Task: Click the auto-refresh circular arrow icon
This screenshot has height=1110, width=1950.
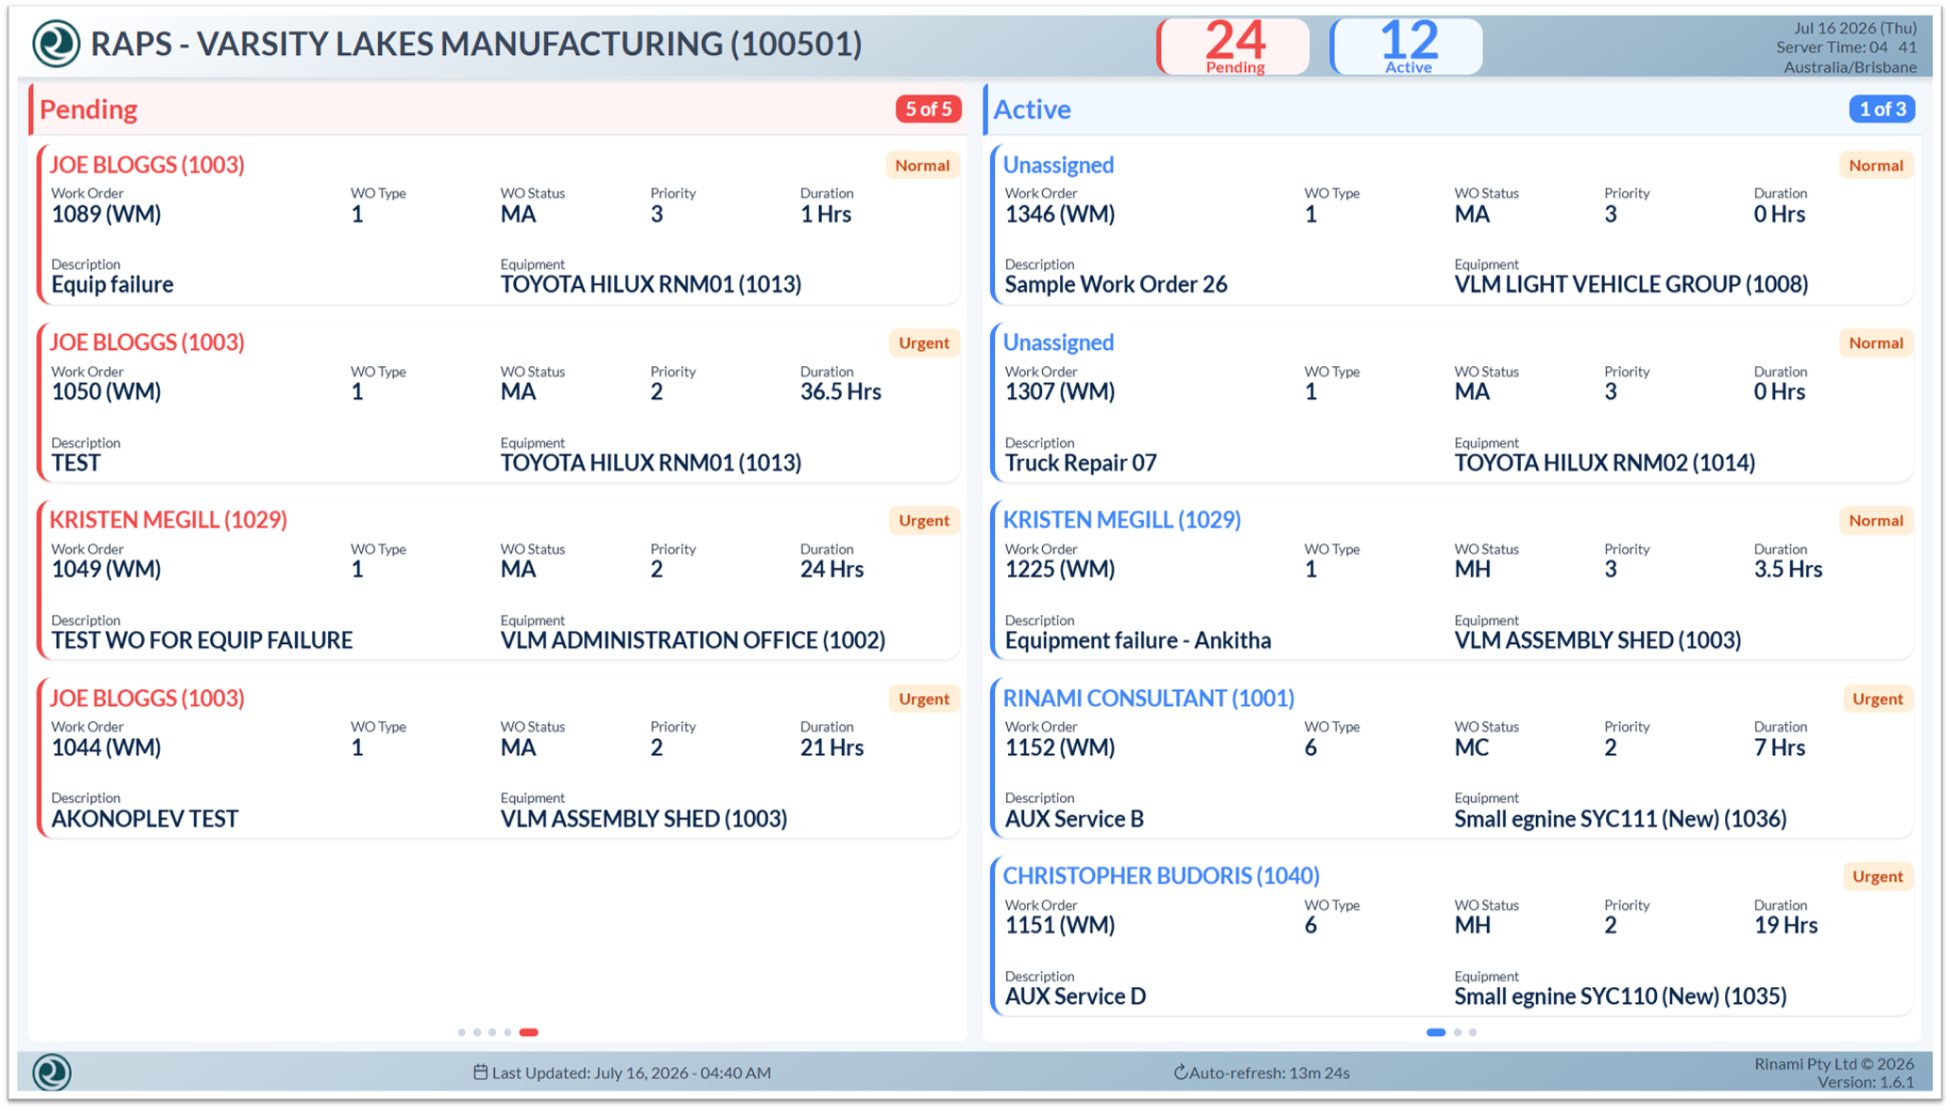Action: [x=1180, y=1072]
